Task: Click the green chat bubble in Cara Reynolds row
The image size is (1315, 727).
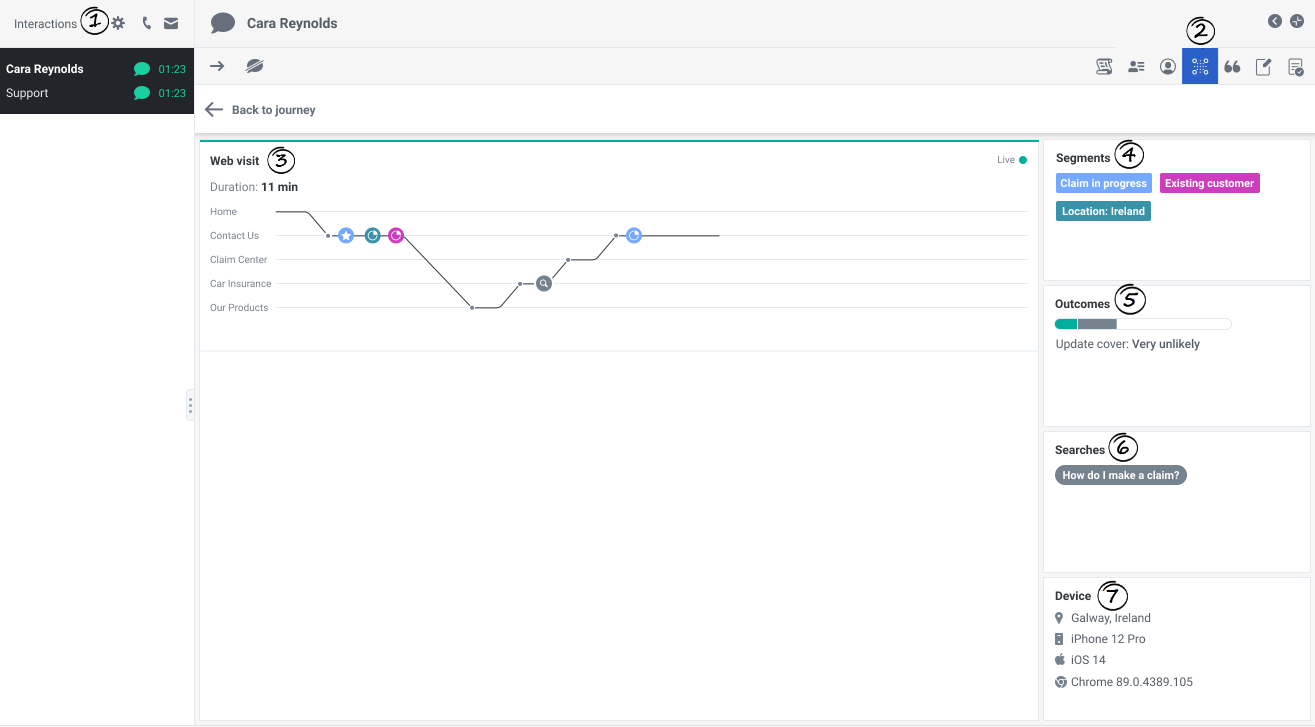Action: (x=142, y=69)
